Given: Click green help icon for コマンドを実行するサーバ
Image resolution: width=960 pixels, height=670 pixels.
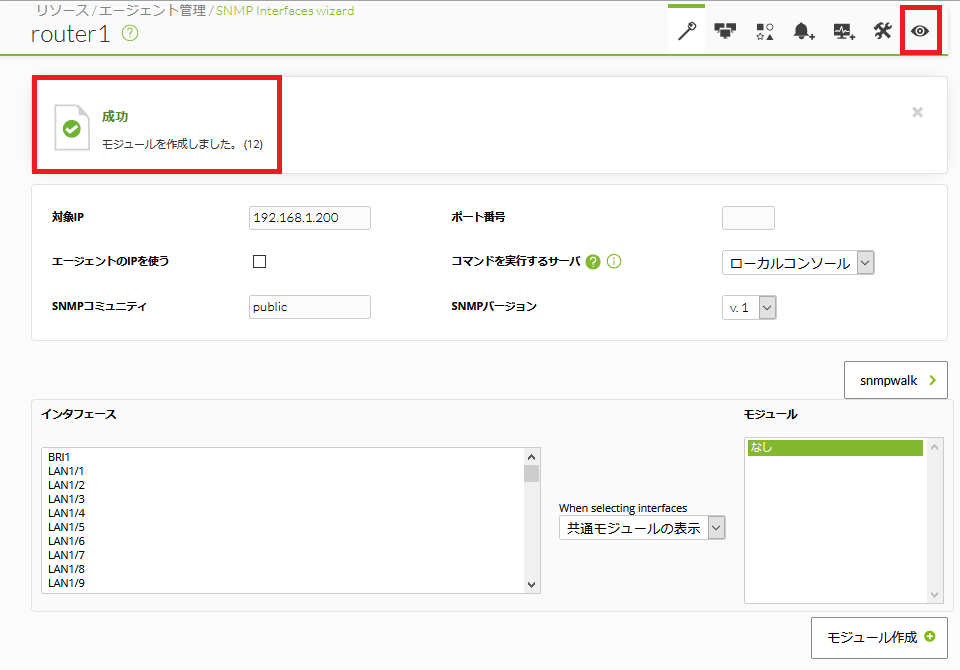Looking at the screenshot, I should (593, 262).
